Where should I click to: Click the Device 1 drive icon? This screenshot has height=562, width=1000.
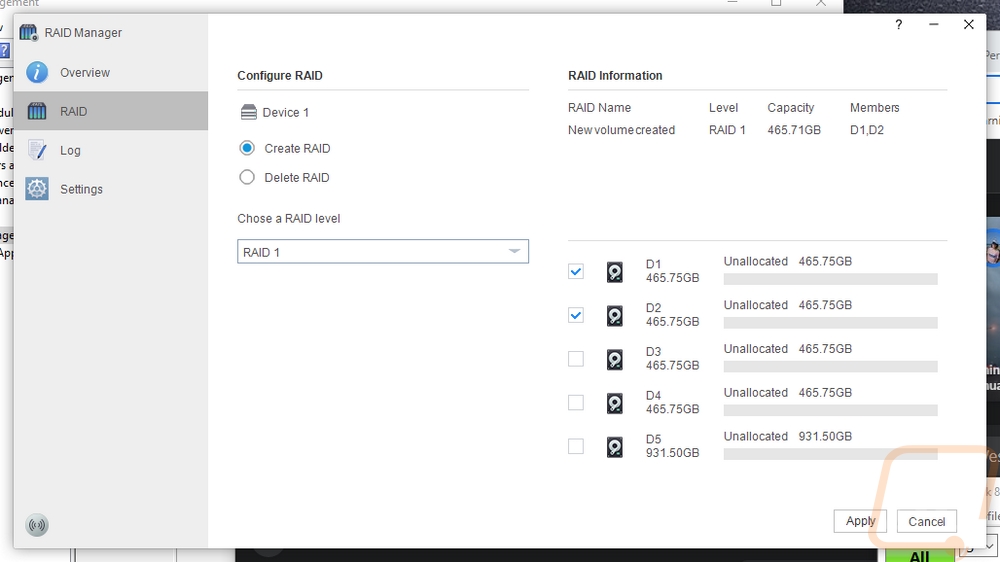point(249,112)
